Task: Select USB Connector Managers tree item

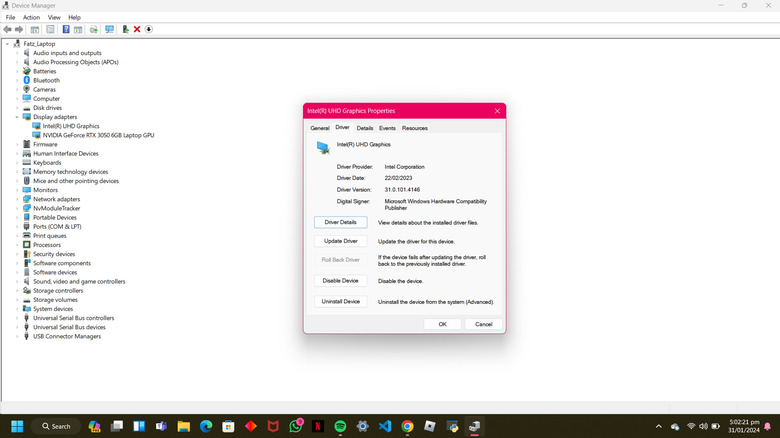Action: [x=67, y=336]
